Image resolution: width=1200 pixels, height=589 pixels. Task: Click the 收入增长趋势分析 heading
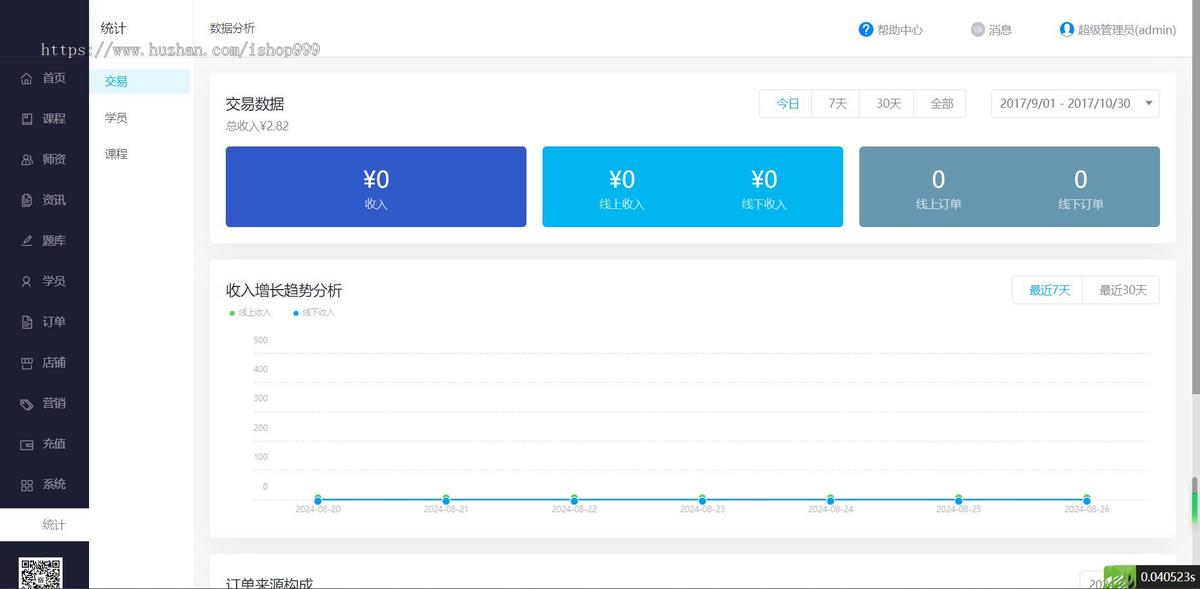(284, 290)
